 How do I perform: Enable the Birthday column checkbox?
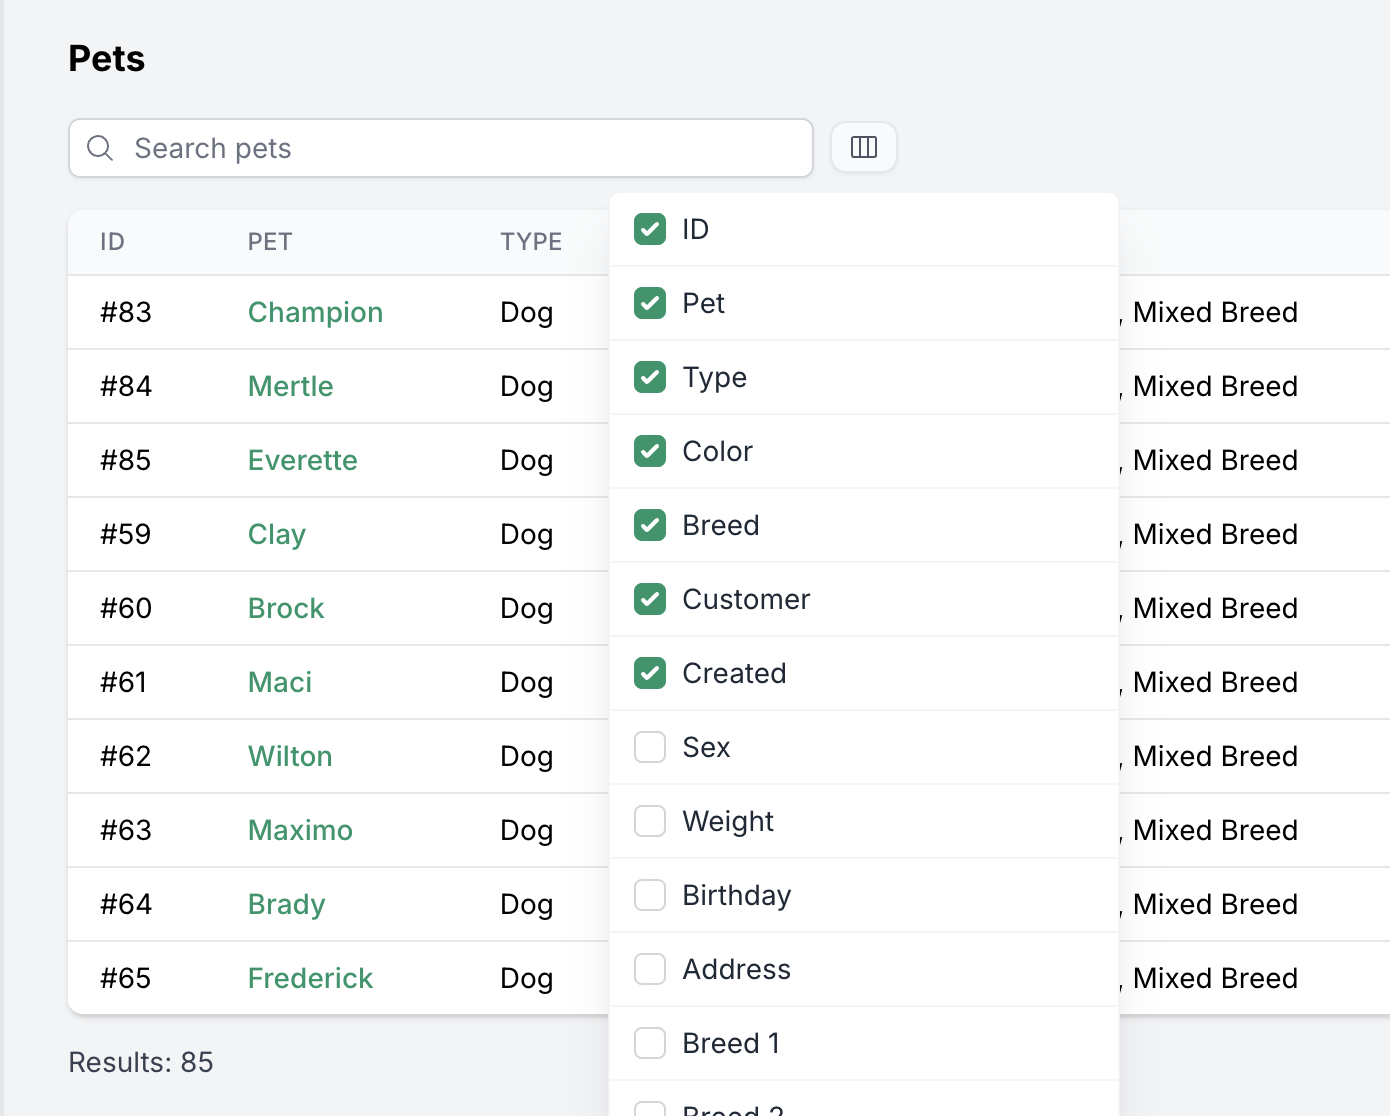pyautogui.click(x=650, y=895)
